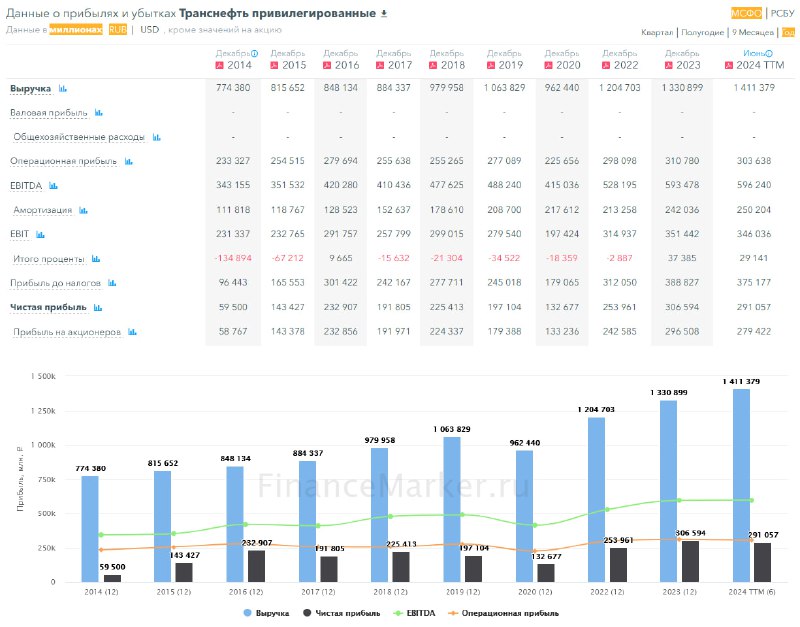This screenshot has height=627, width=800.
Task: Open the Итого проценты metric link
Action: 49,259
